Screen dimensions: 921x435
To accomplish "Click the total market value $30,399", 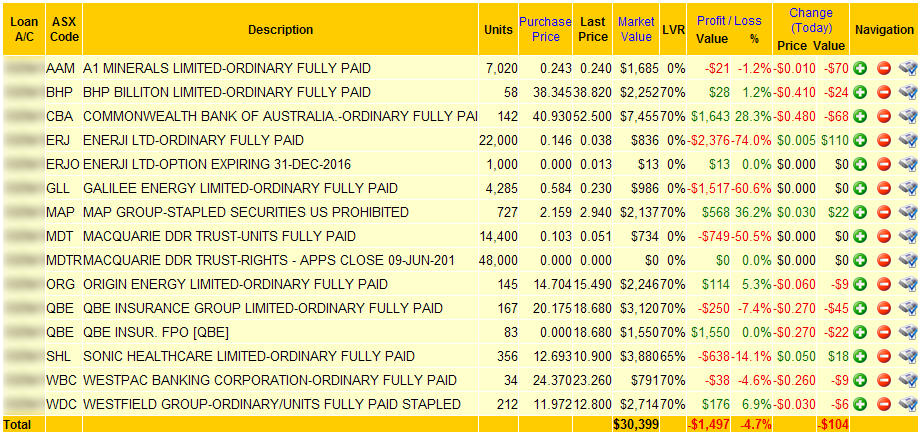I will [x=636, y=424].
